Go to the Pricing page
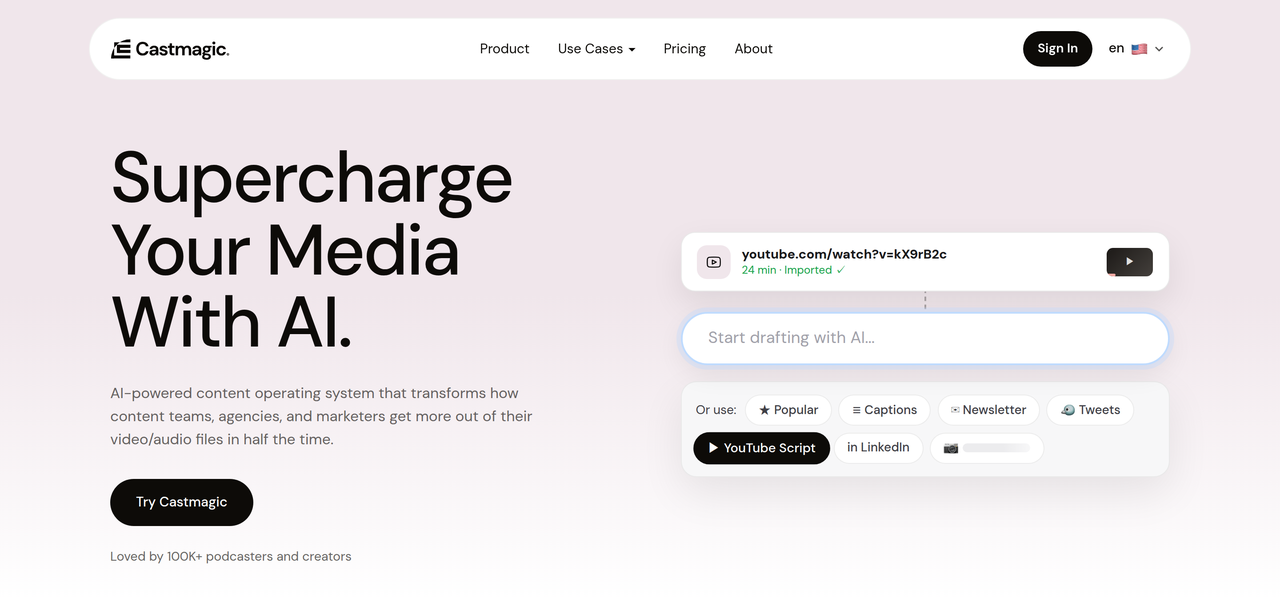The height and width of the screenshot is (614, 1280). (684, 49)
